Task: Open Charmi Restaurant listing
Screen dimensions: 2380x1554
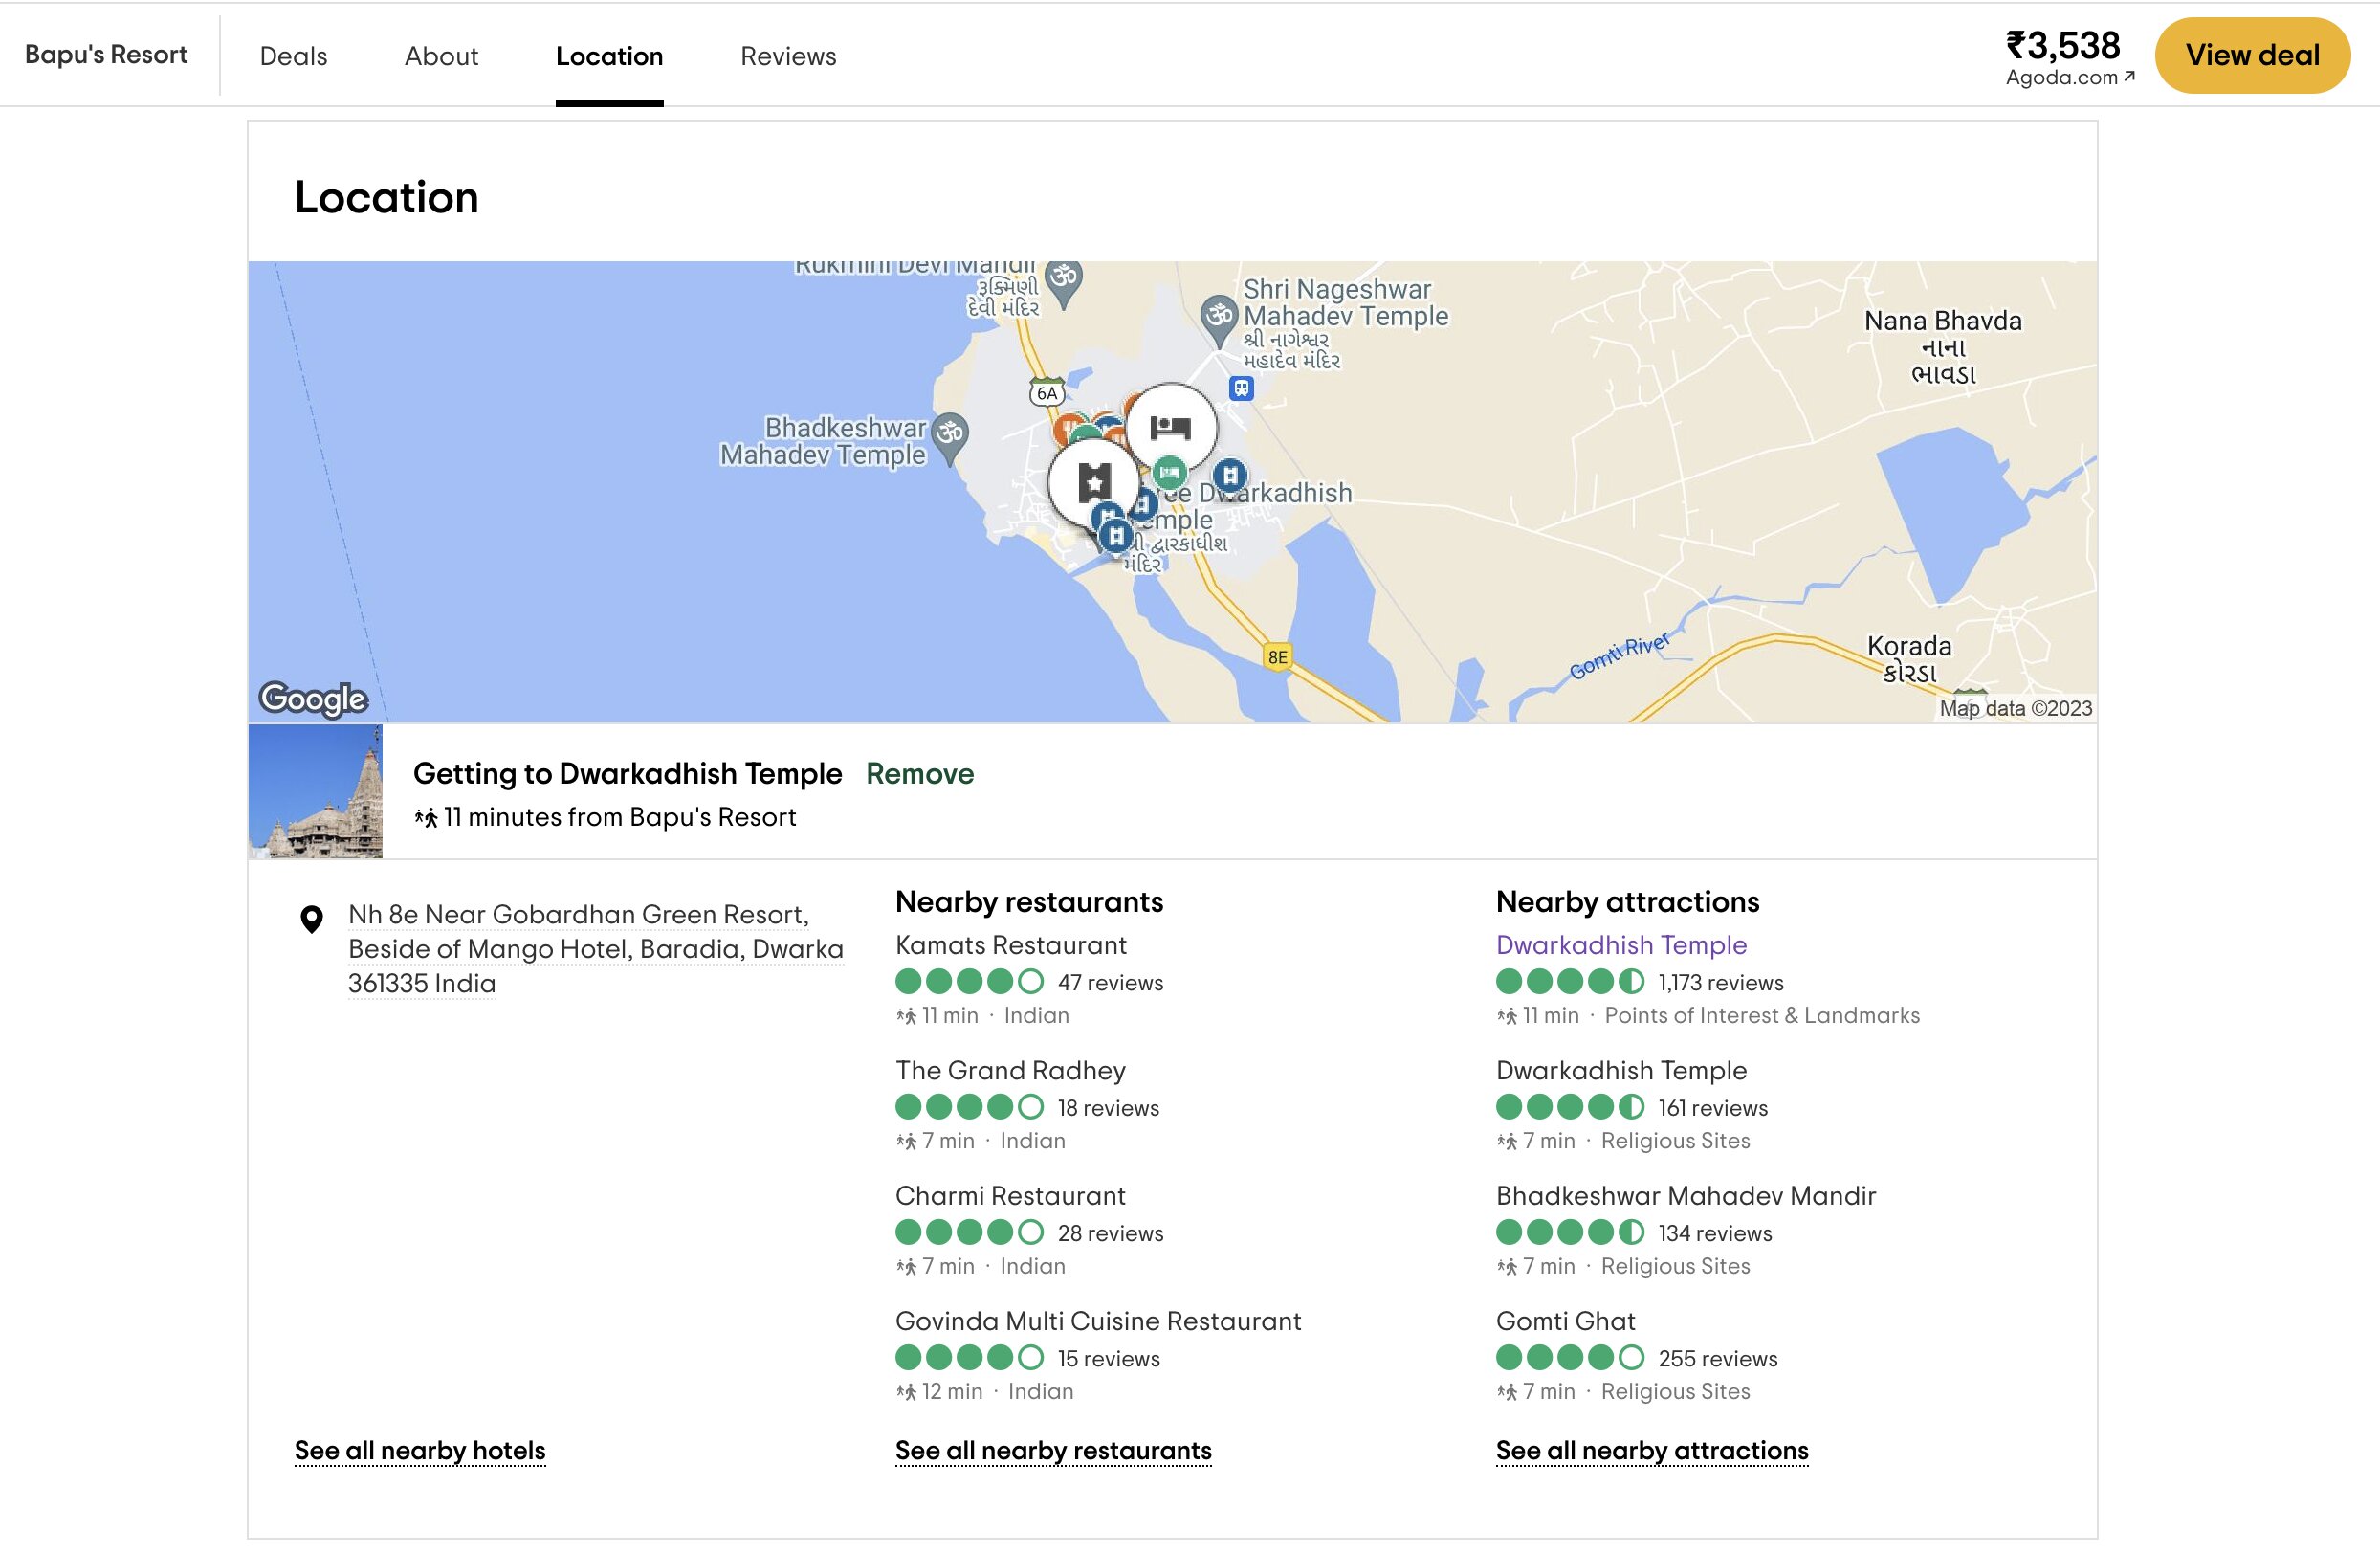Action: (1010, 1195)
